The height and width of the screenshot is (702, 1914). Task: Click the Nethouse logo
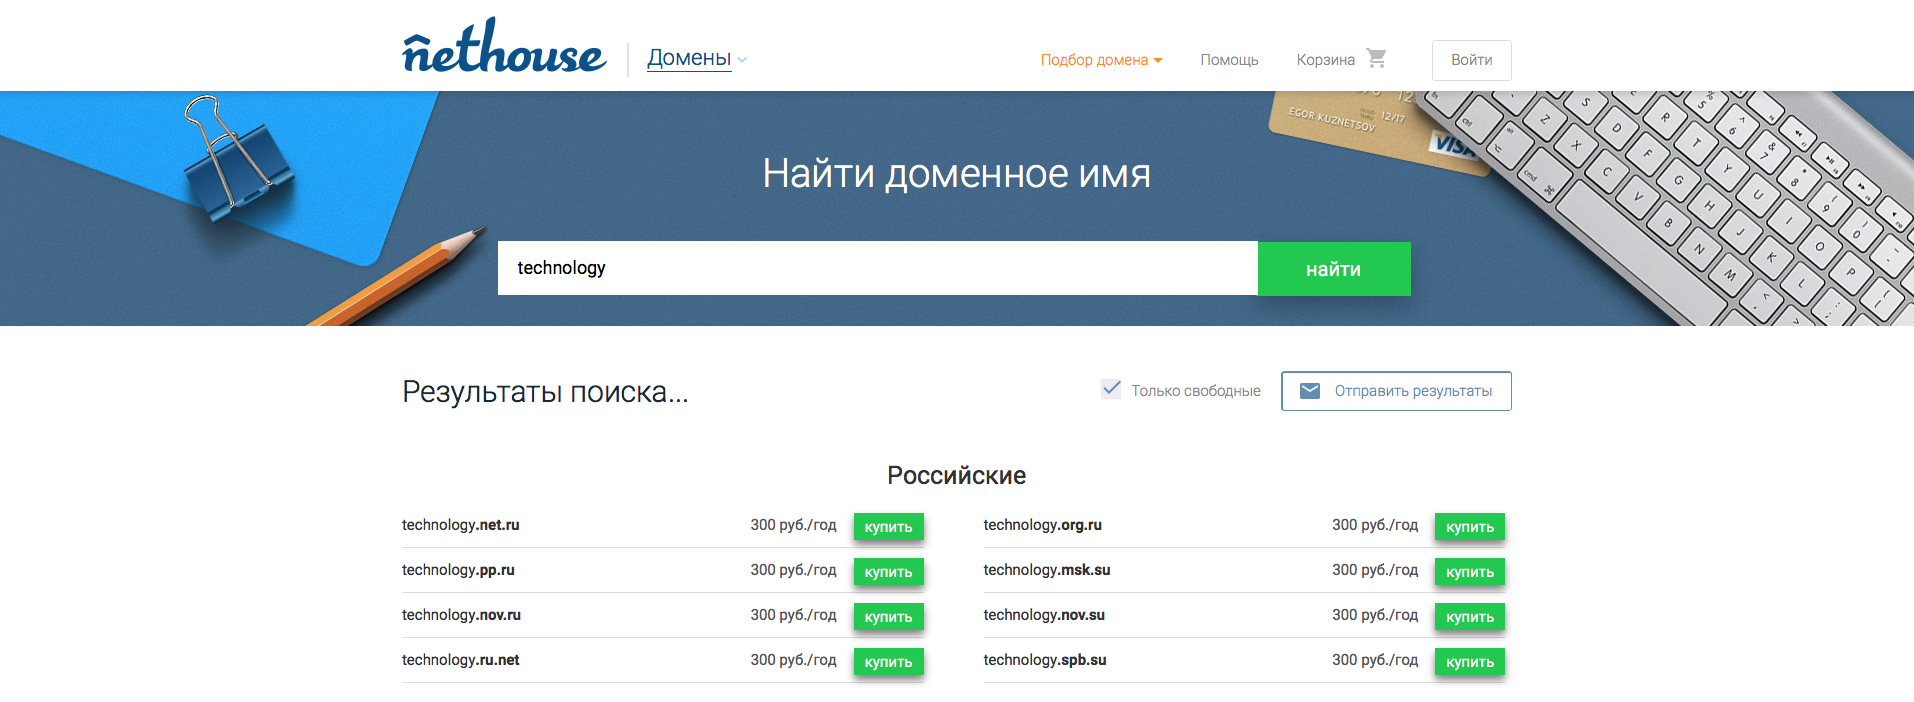pyautogui.click(x=504, y=50)
